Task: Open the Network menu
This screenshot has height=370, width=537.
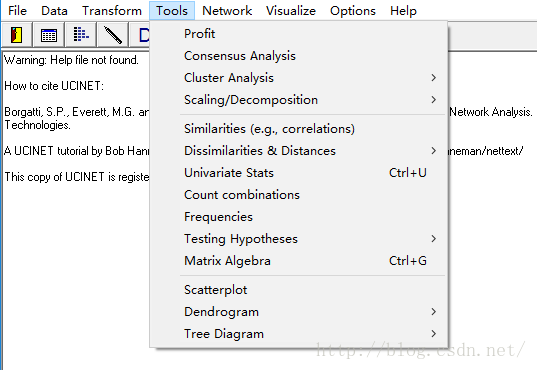Action: 227,11
